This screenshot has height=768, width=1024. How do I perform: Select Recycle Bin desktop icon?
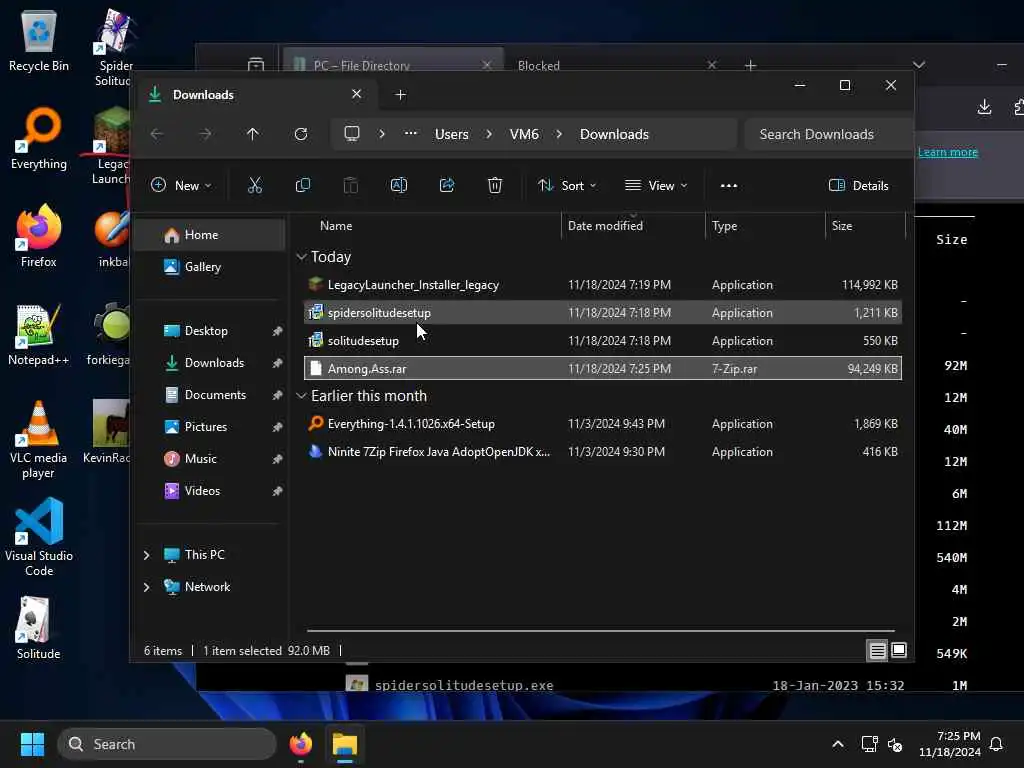pos(39,40)
